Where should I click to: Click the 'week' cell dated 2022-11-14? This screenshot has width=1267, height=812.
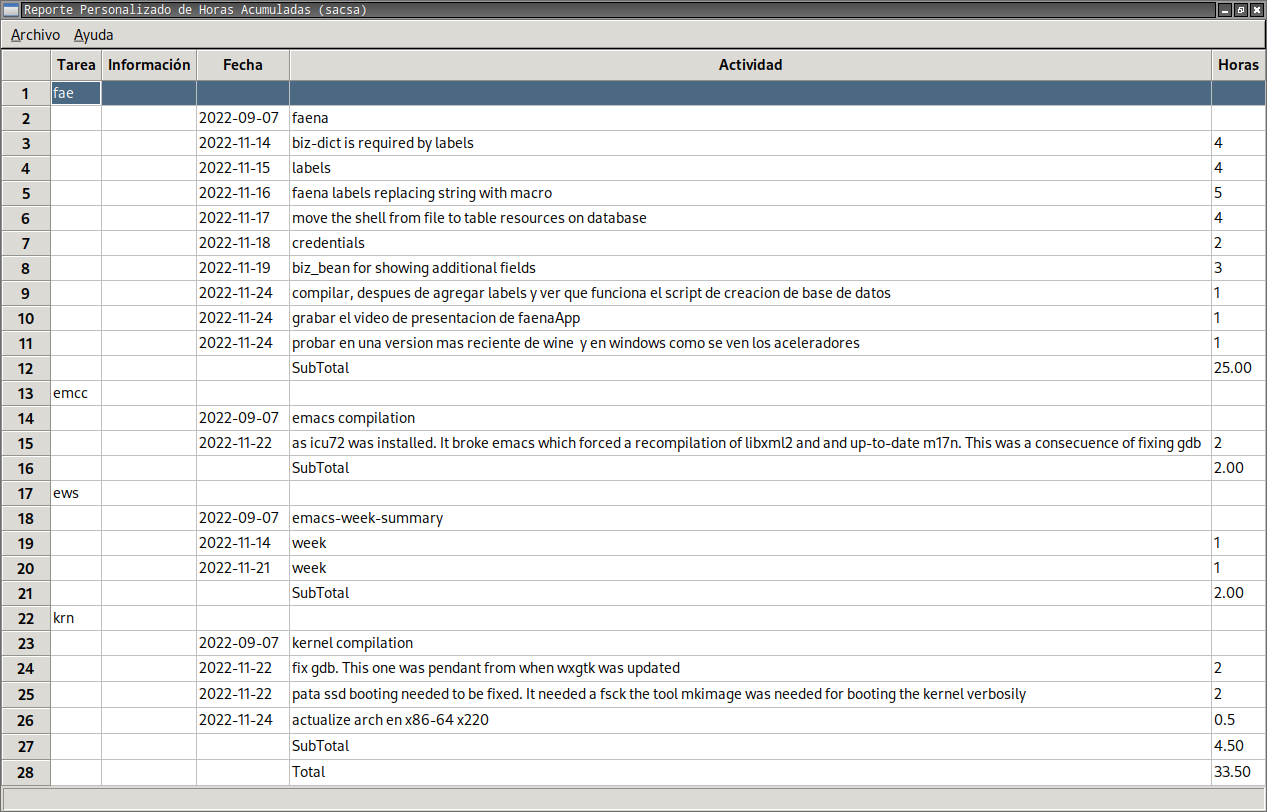pyautogui.click(x=750, y=543)
